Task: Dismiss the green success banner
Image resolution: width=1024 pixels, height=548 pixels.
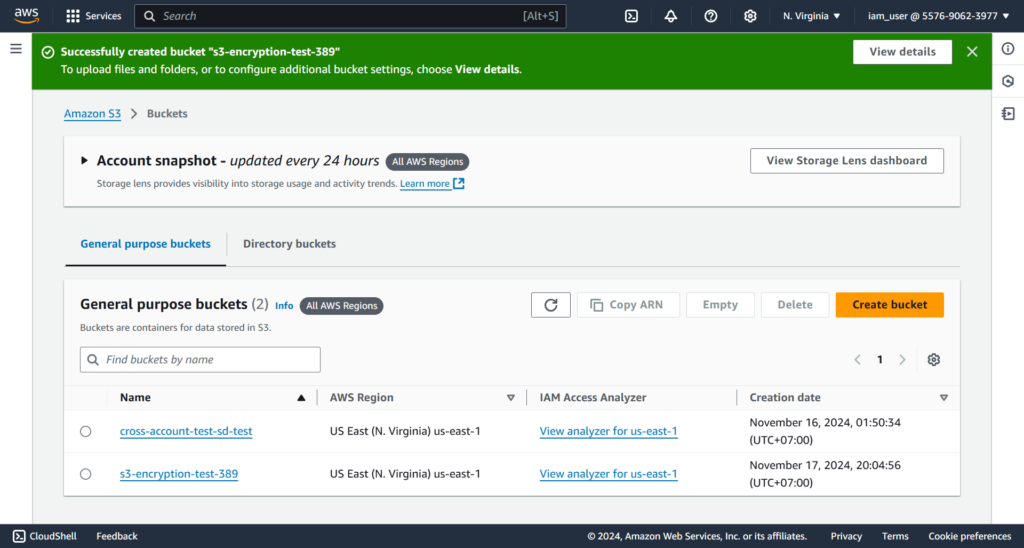Action: 972,52
